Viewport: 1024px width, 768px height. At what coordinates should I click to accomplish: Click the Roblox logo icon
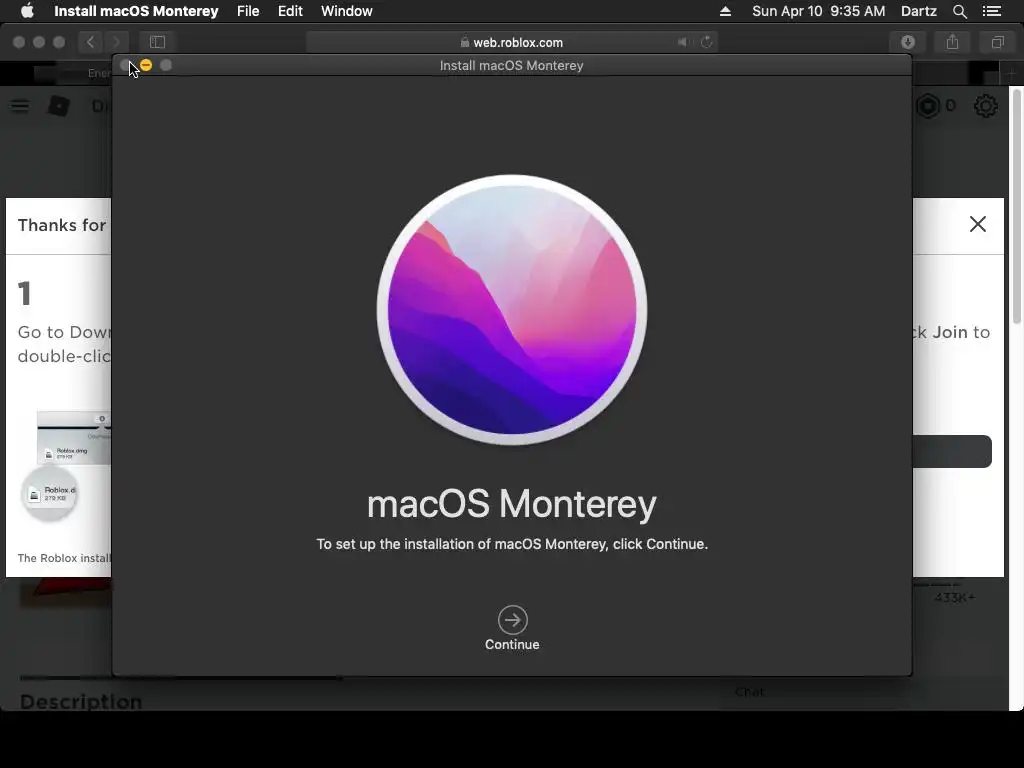pyautogui.click(x=59, y=106)
